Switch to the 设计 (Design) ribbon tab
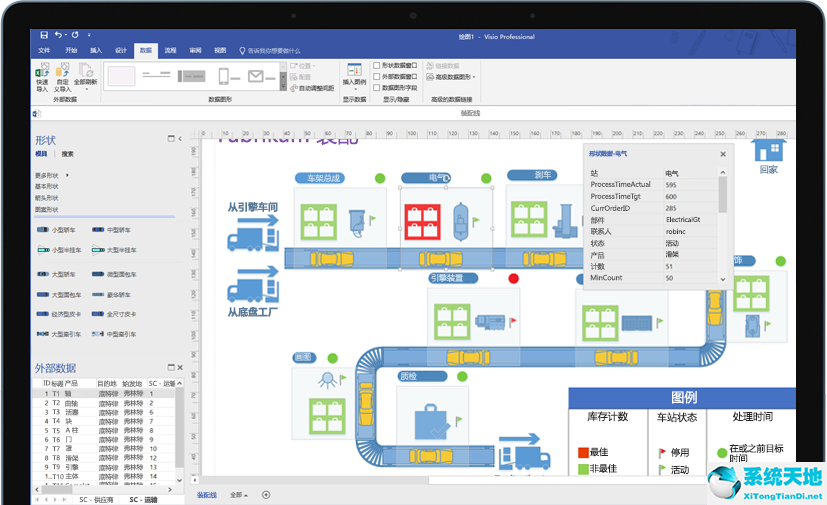 click(x=121, y=51)
